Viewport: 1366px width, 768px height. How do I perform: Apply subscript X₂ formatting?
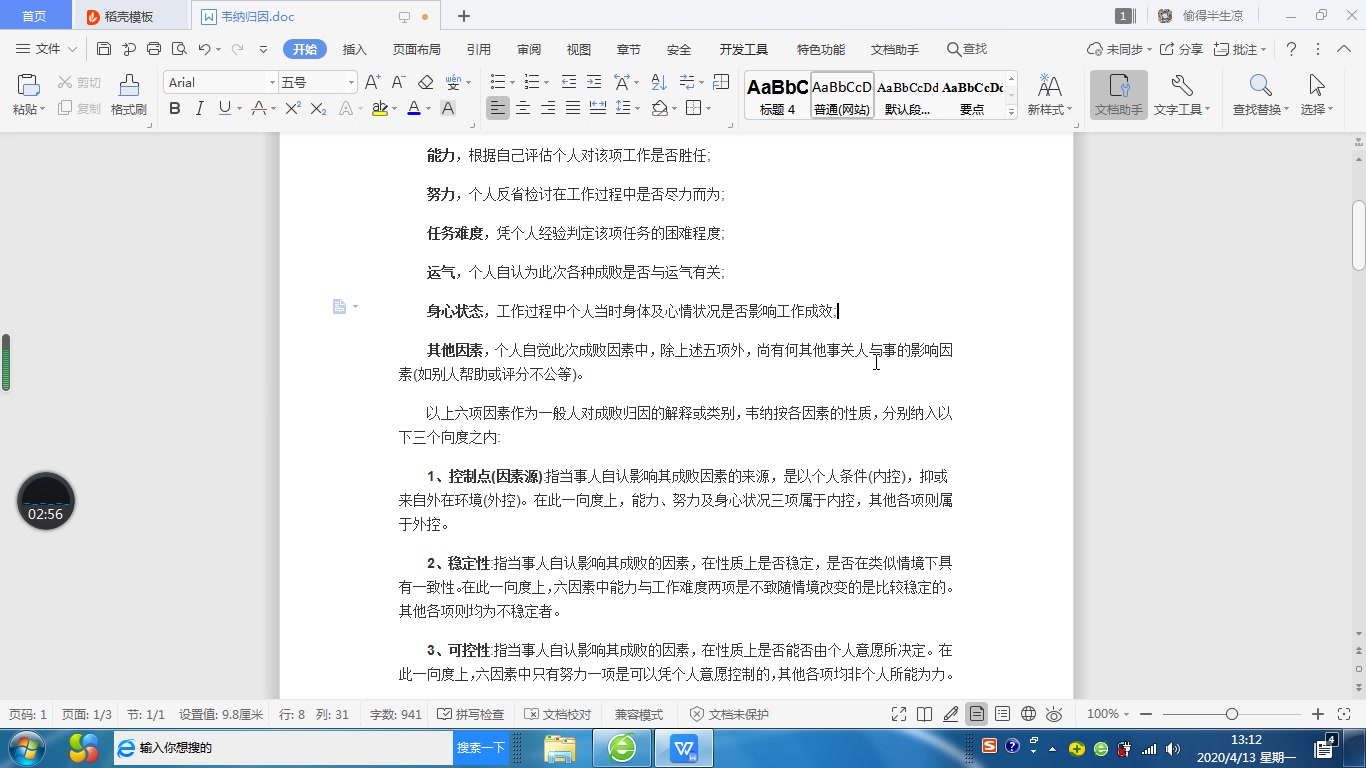[318, 108]
